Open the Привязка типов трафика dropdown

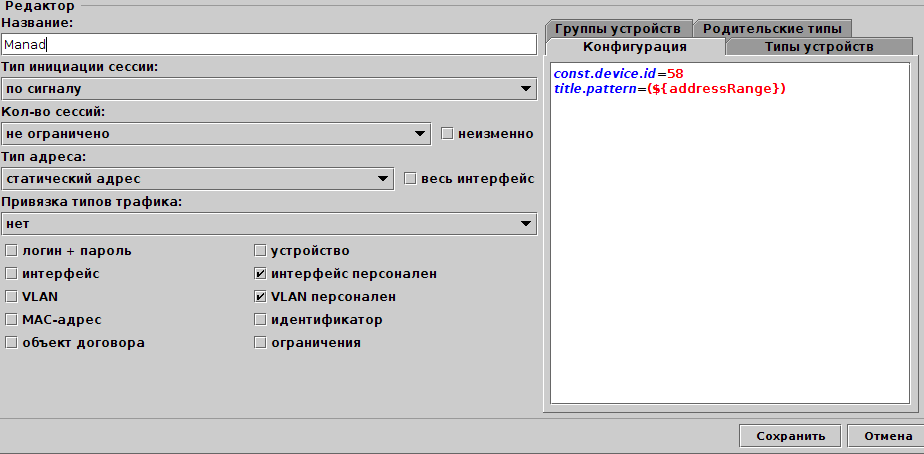click(269, 224)
